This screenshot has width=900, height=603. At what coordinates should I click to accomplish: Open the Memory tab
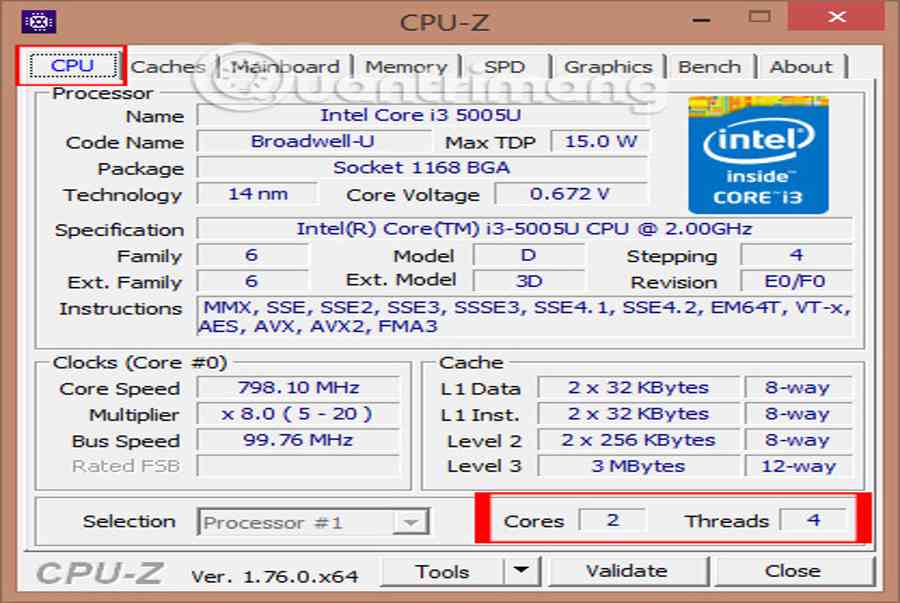(406, 67)
